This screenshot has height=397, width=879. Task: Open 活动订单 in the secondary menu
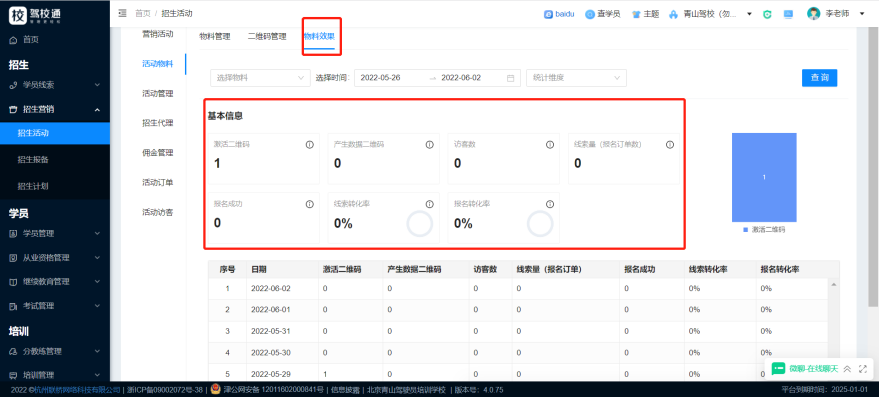click(x=158, y=182)
